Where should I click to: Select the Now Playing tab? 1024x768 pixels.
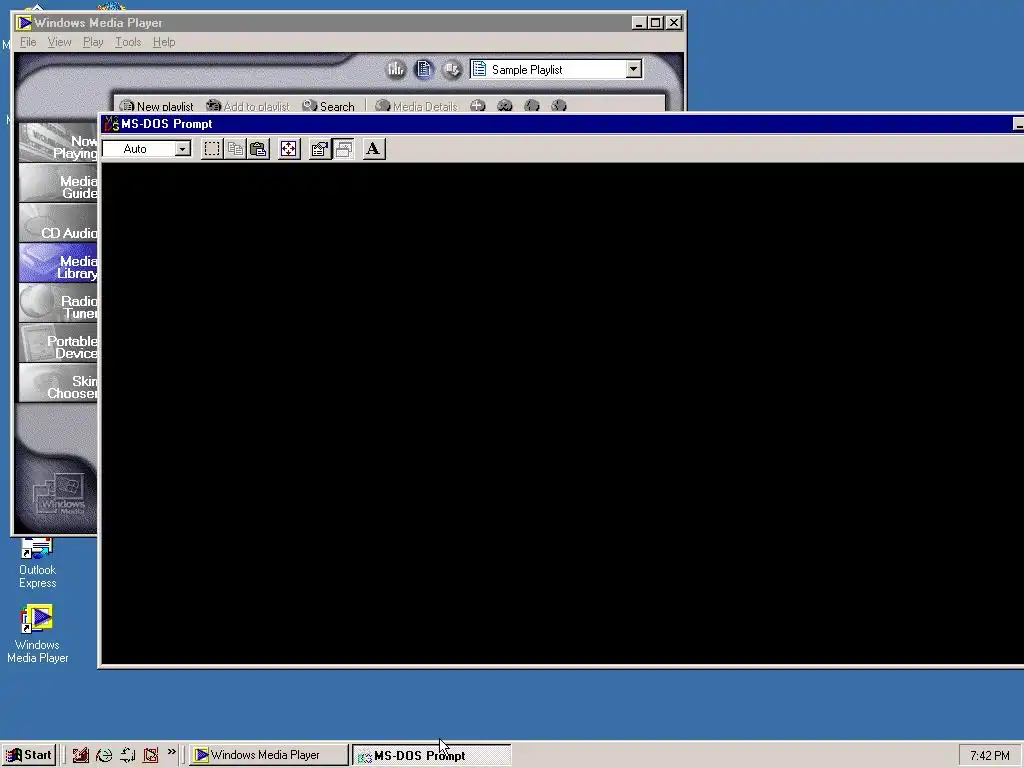click(59, 143)
